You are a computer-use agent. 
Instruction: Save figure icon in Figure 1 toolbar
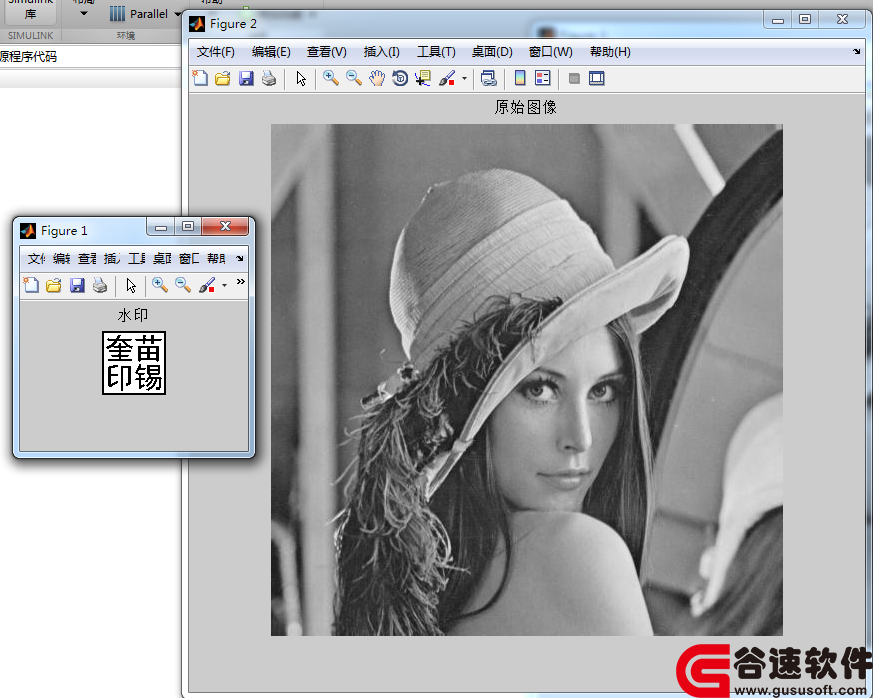77,285
